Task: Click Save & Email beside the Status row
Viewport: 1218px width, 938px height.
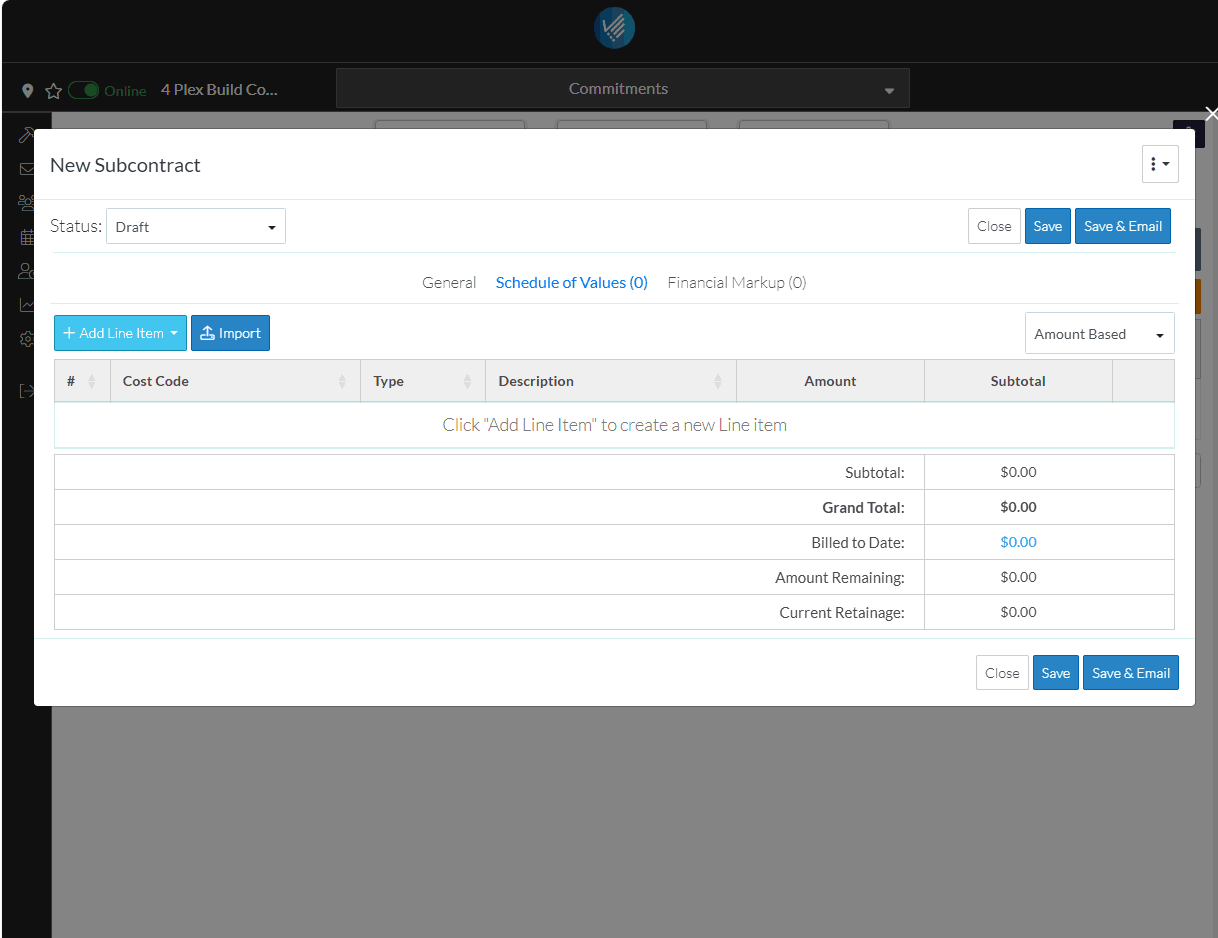Action: coord(1123,226)
